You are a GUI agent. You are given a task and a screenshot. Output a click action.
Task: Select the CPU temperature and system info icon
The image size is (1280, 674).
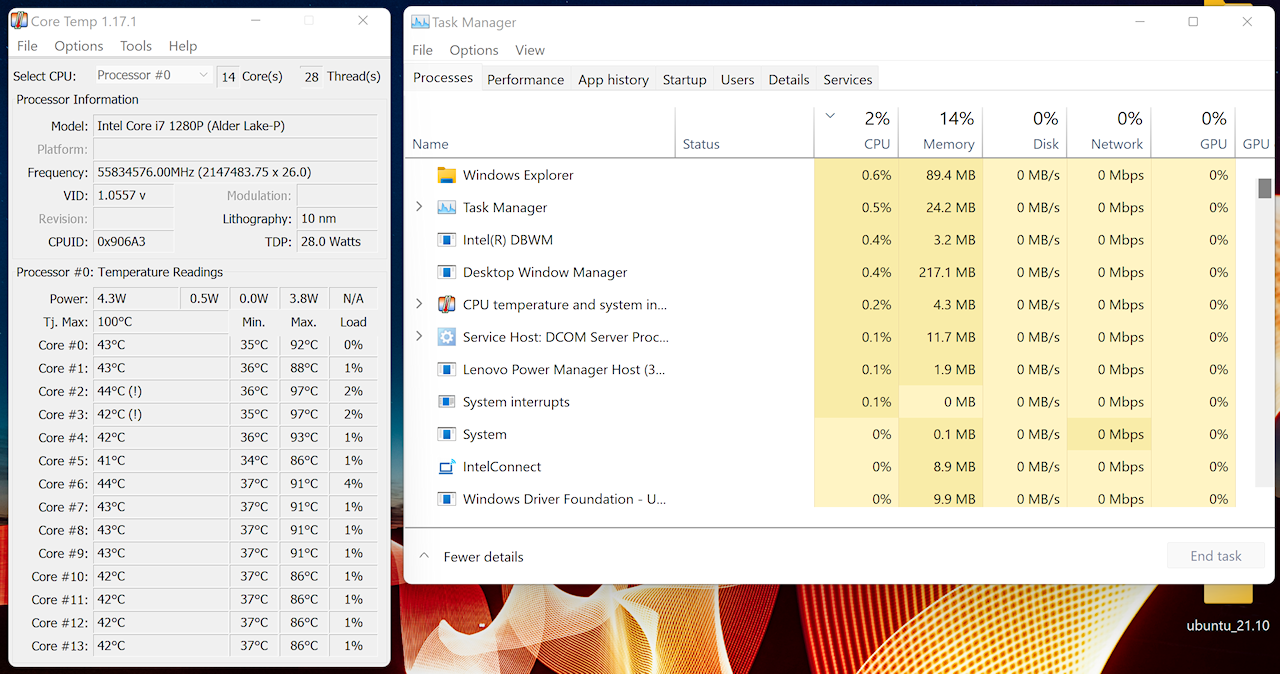click(x=447, y=305)
